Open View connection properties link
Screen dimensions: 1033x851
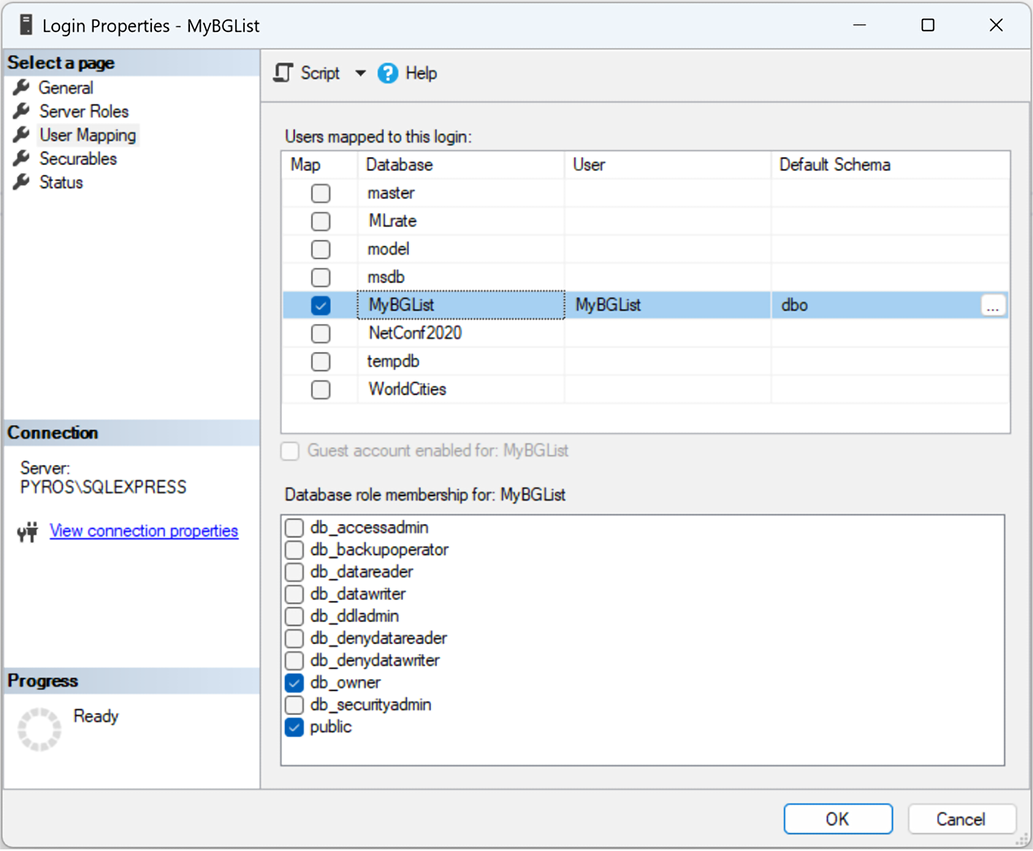[x=144, y=531]
